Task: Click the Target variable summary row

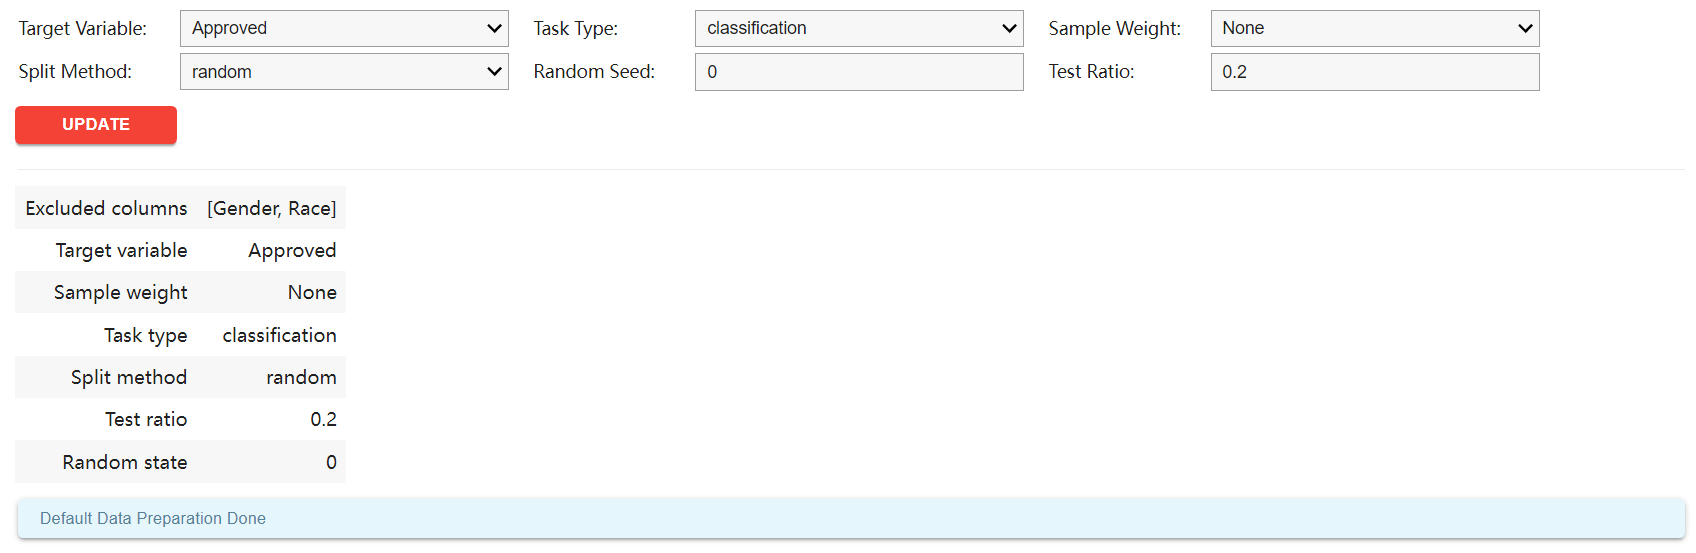Action: (x=180, y=250)
